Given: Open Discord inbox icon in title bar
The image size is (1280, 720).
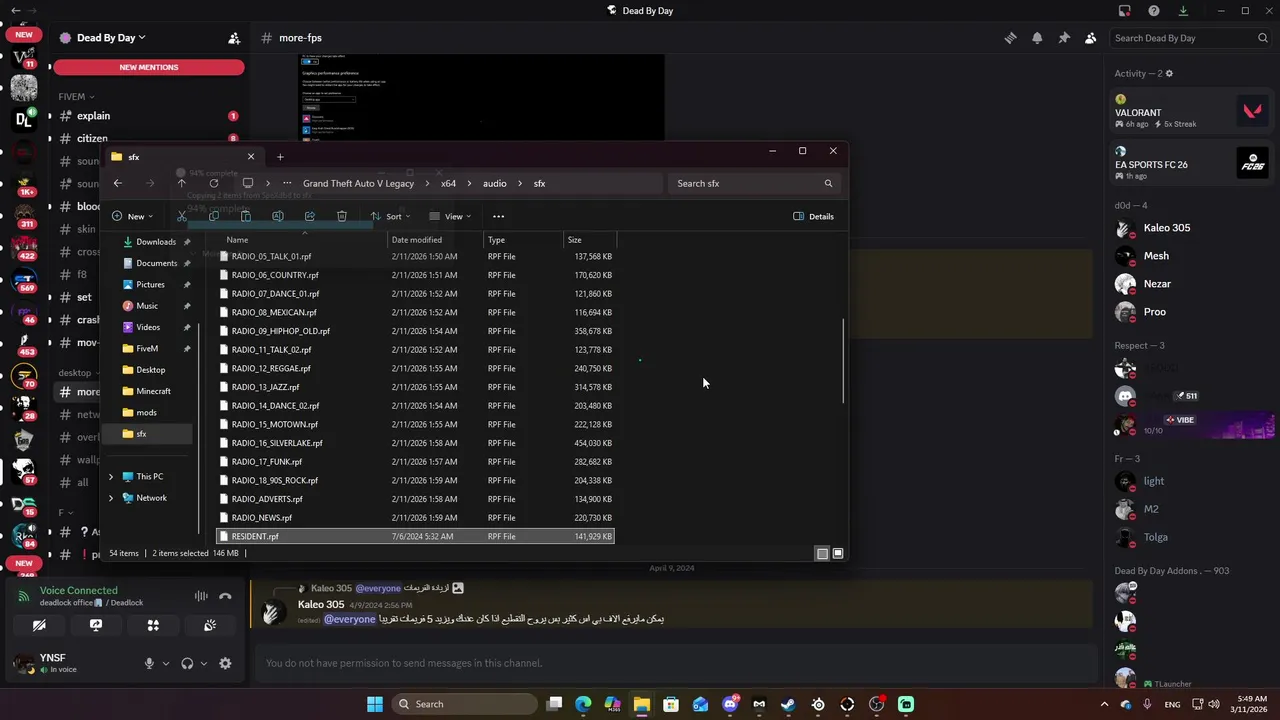Looking at the screenshot, I should (x=1125, y=11).
